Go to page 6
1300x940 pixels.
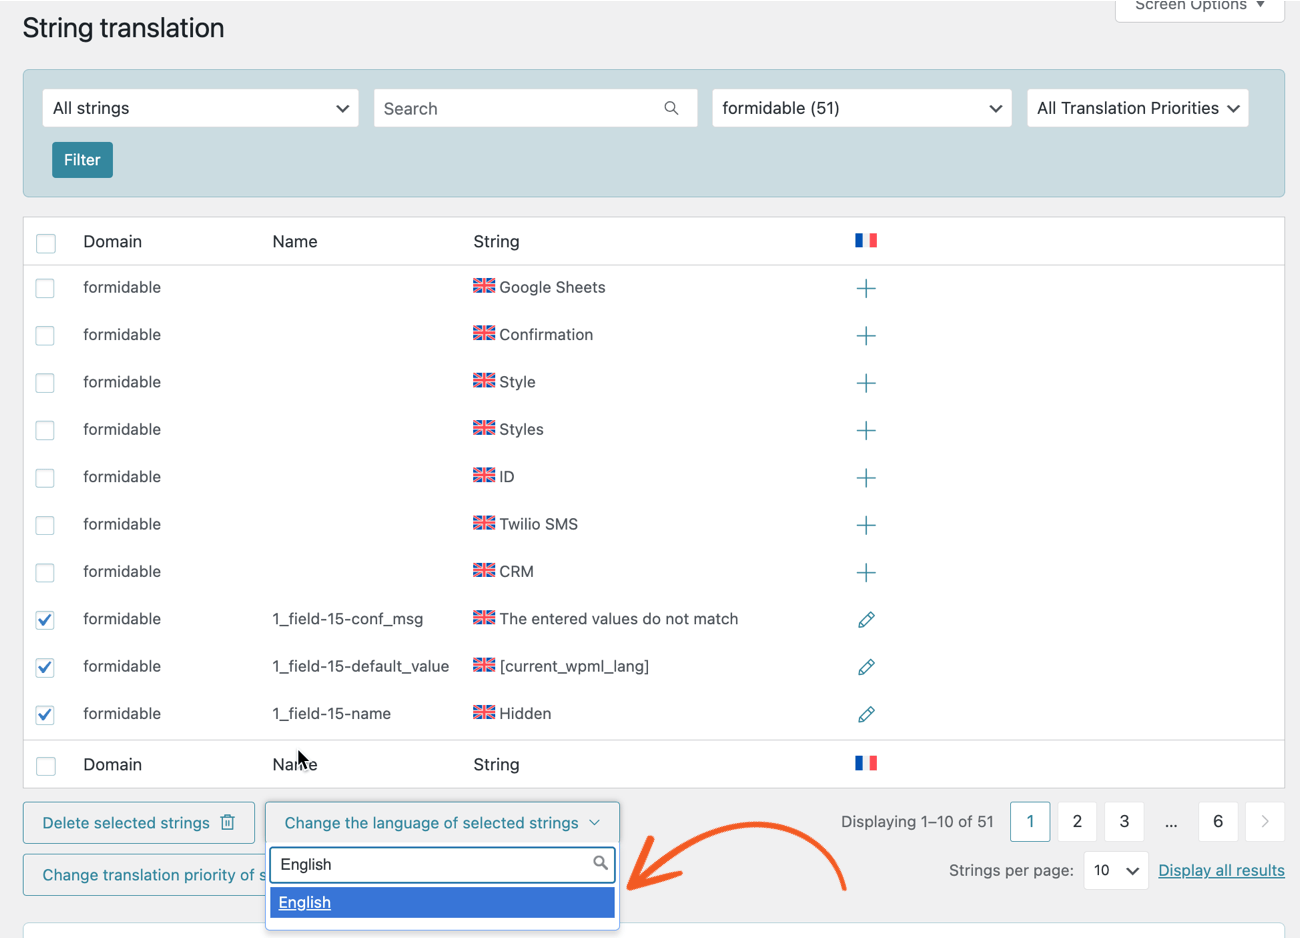pos(1218,821)
